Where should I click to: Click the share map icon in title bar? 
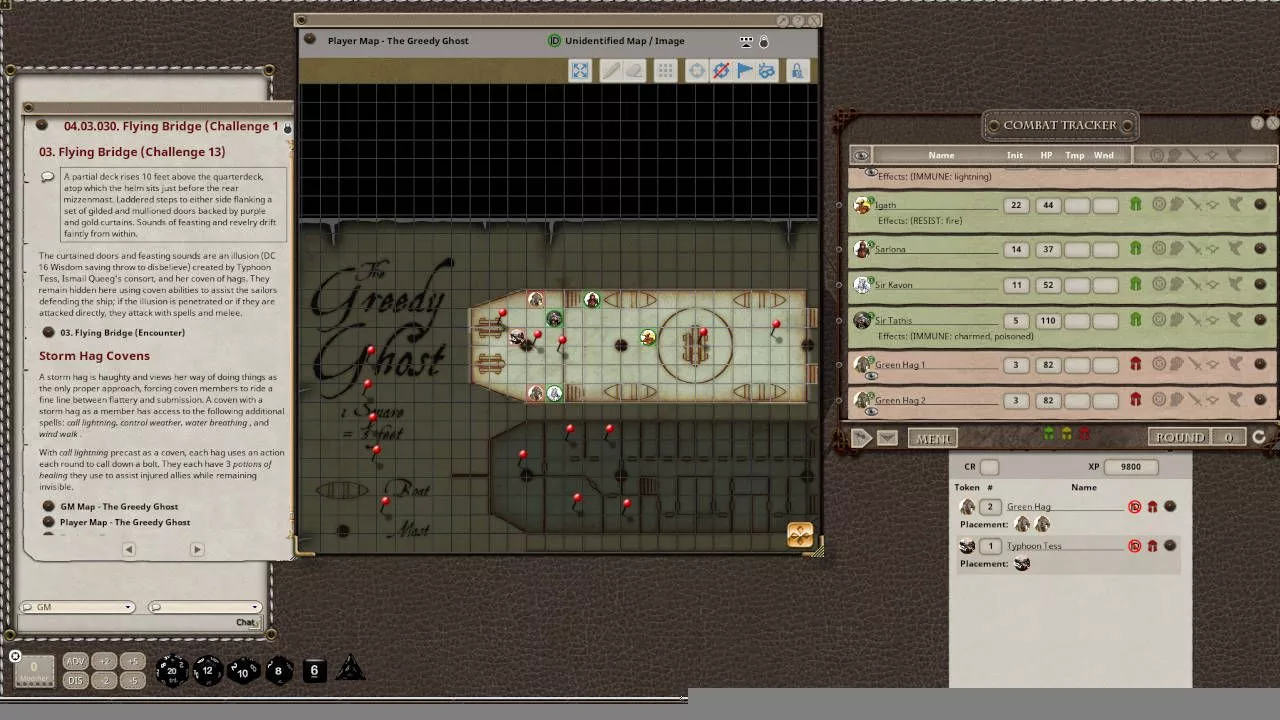point(746,41)
